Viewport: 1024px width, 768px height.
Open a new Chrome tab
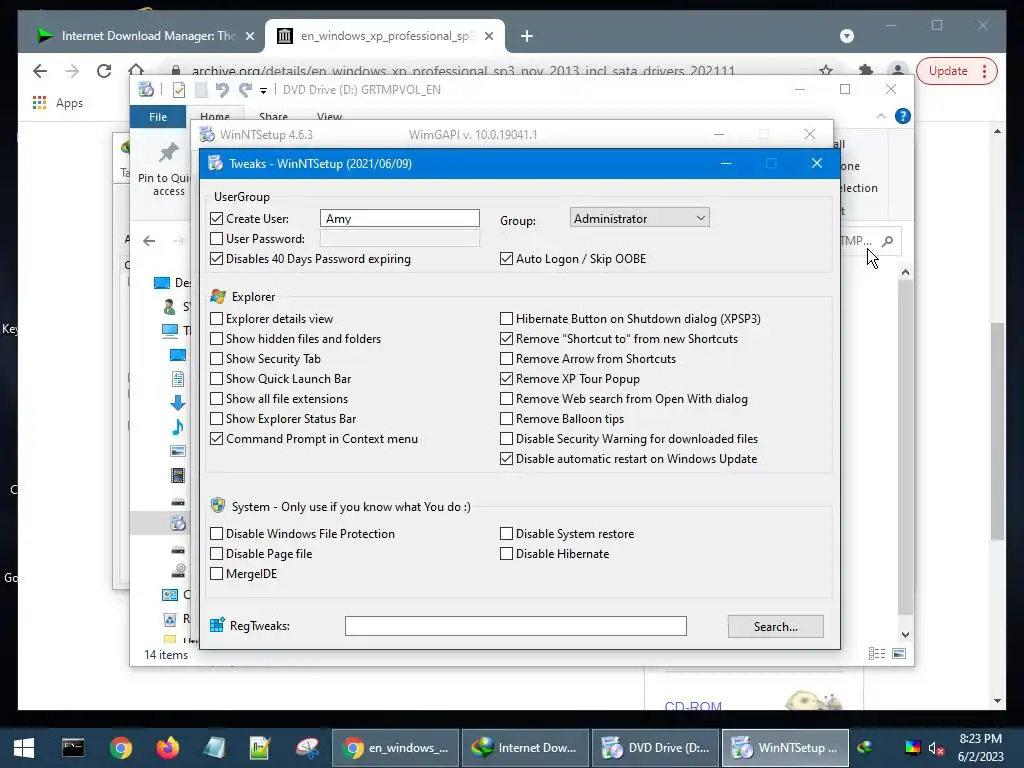tap(527, 36)
